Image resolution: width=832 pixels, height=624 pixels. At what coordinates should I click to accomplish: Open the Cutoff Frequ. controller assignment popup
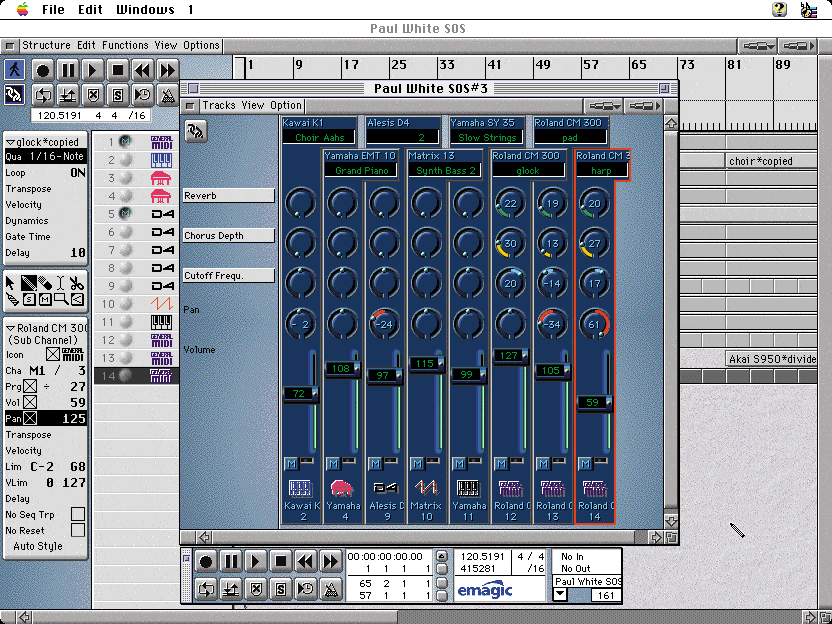pos(229,275)
